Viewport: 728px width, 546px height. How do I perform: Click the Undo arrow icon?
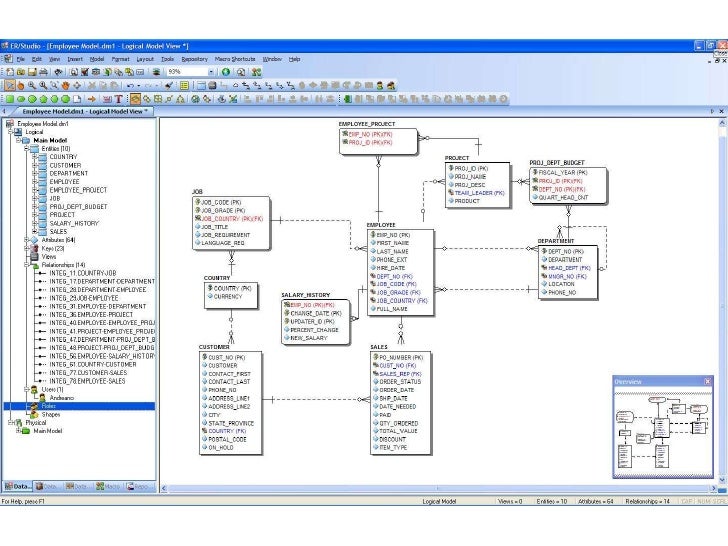pos(131,85)
